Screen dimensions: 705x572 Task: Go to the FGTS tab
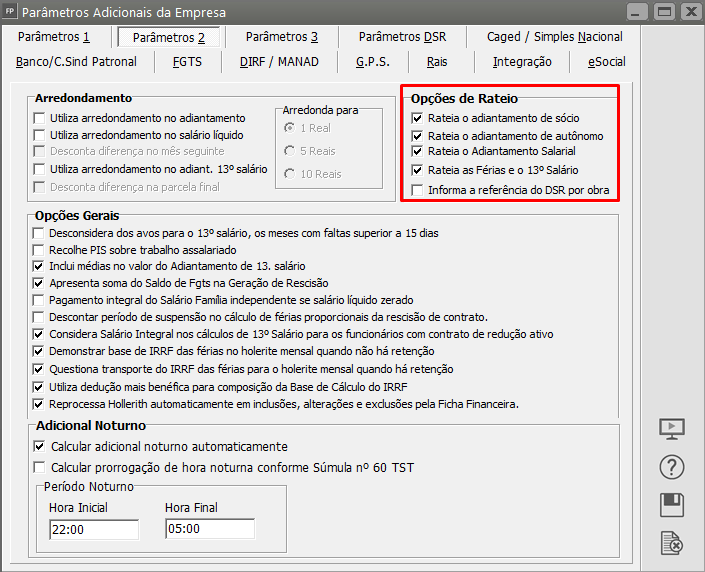coord(186,62)
